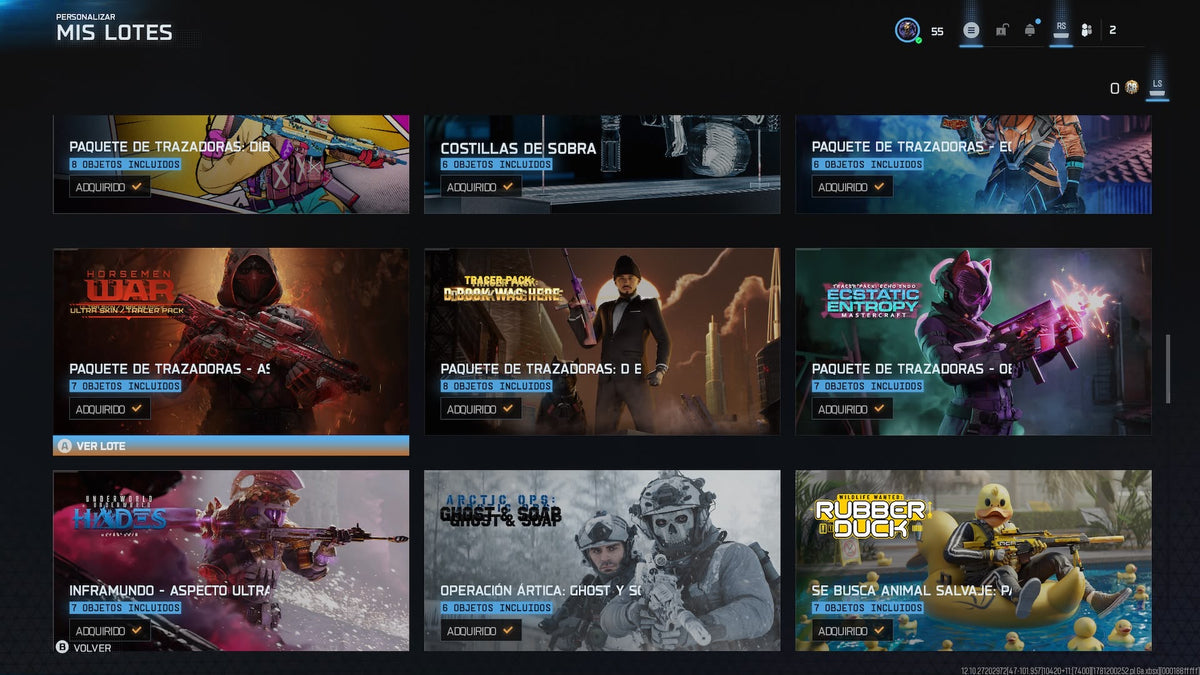Click Adquirido on Operación Ártica pack

[x=481, y=631]
